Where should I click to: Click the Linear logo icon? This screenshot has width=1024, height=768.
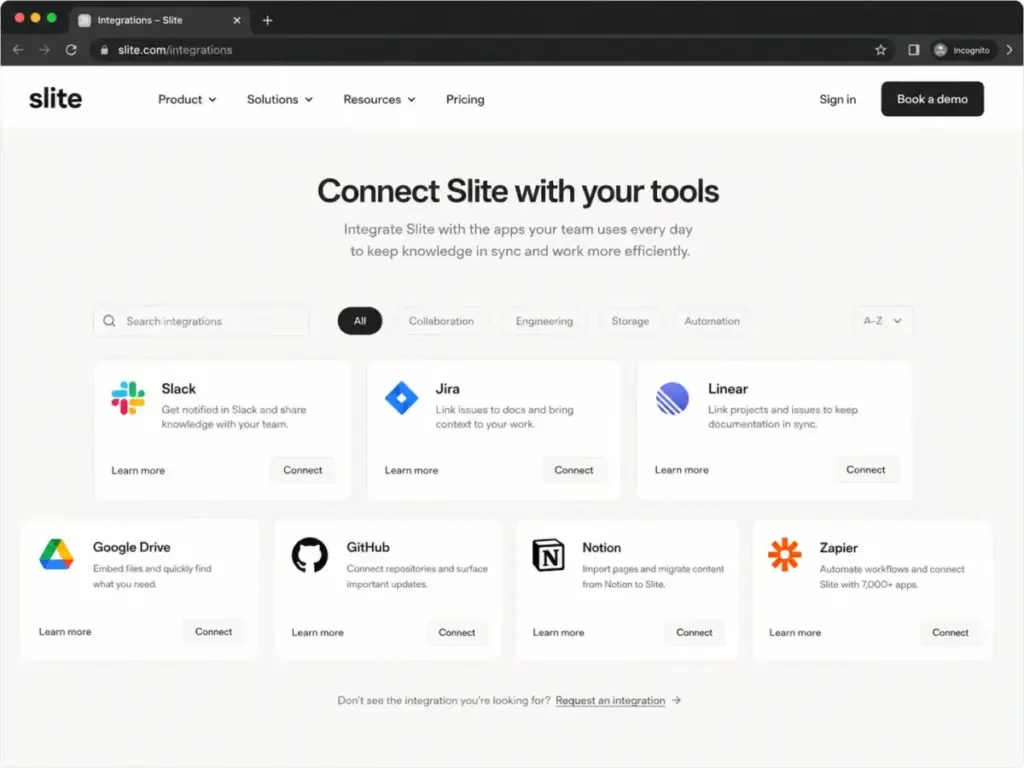[672, 398]
